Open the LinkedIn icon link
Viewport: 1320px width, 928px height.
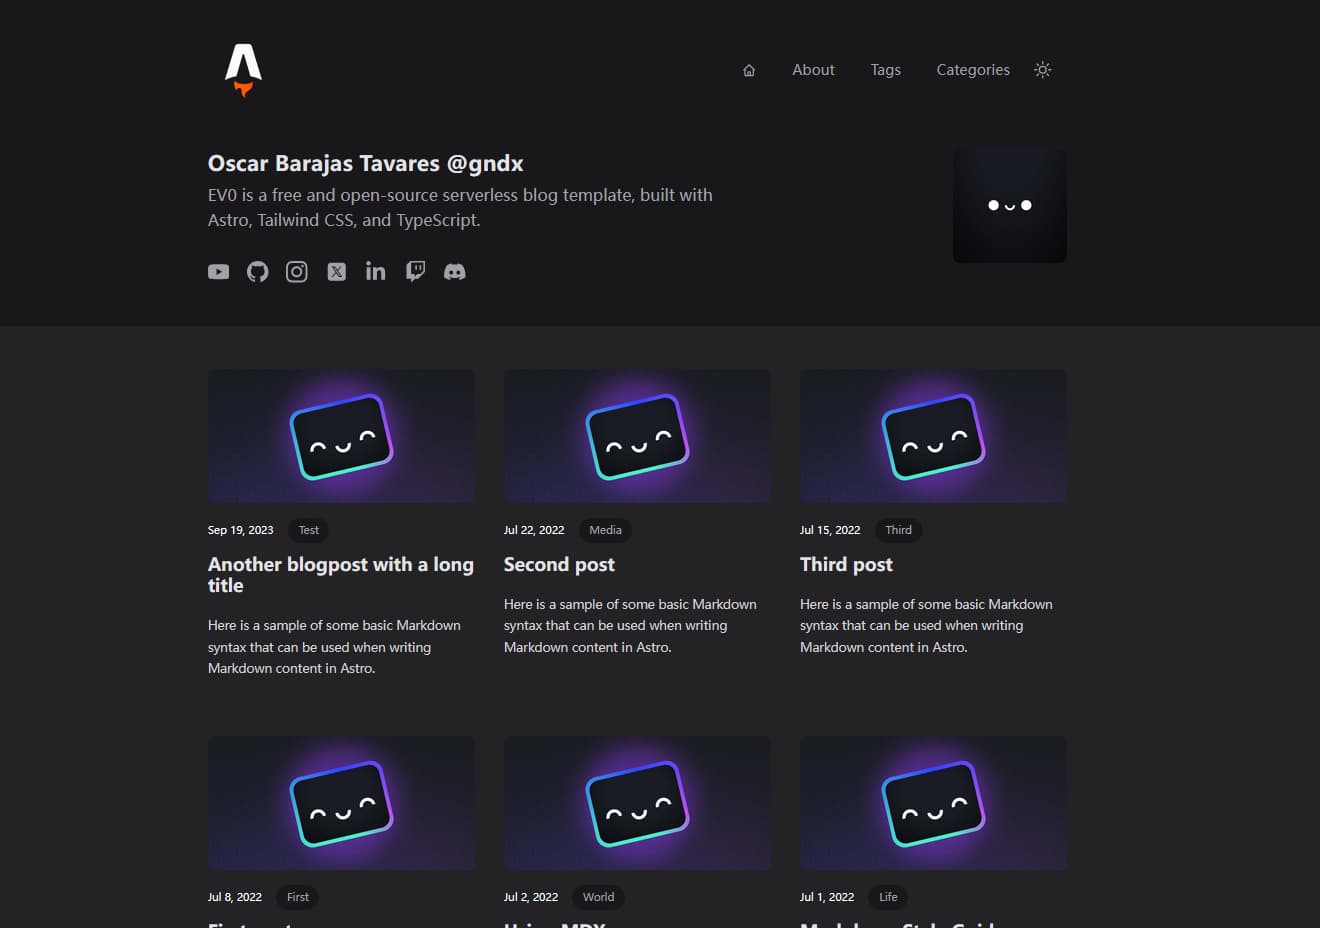point(375,272)
